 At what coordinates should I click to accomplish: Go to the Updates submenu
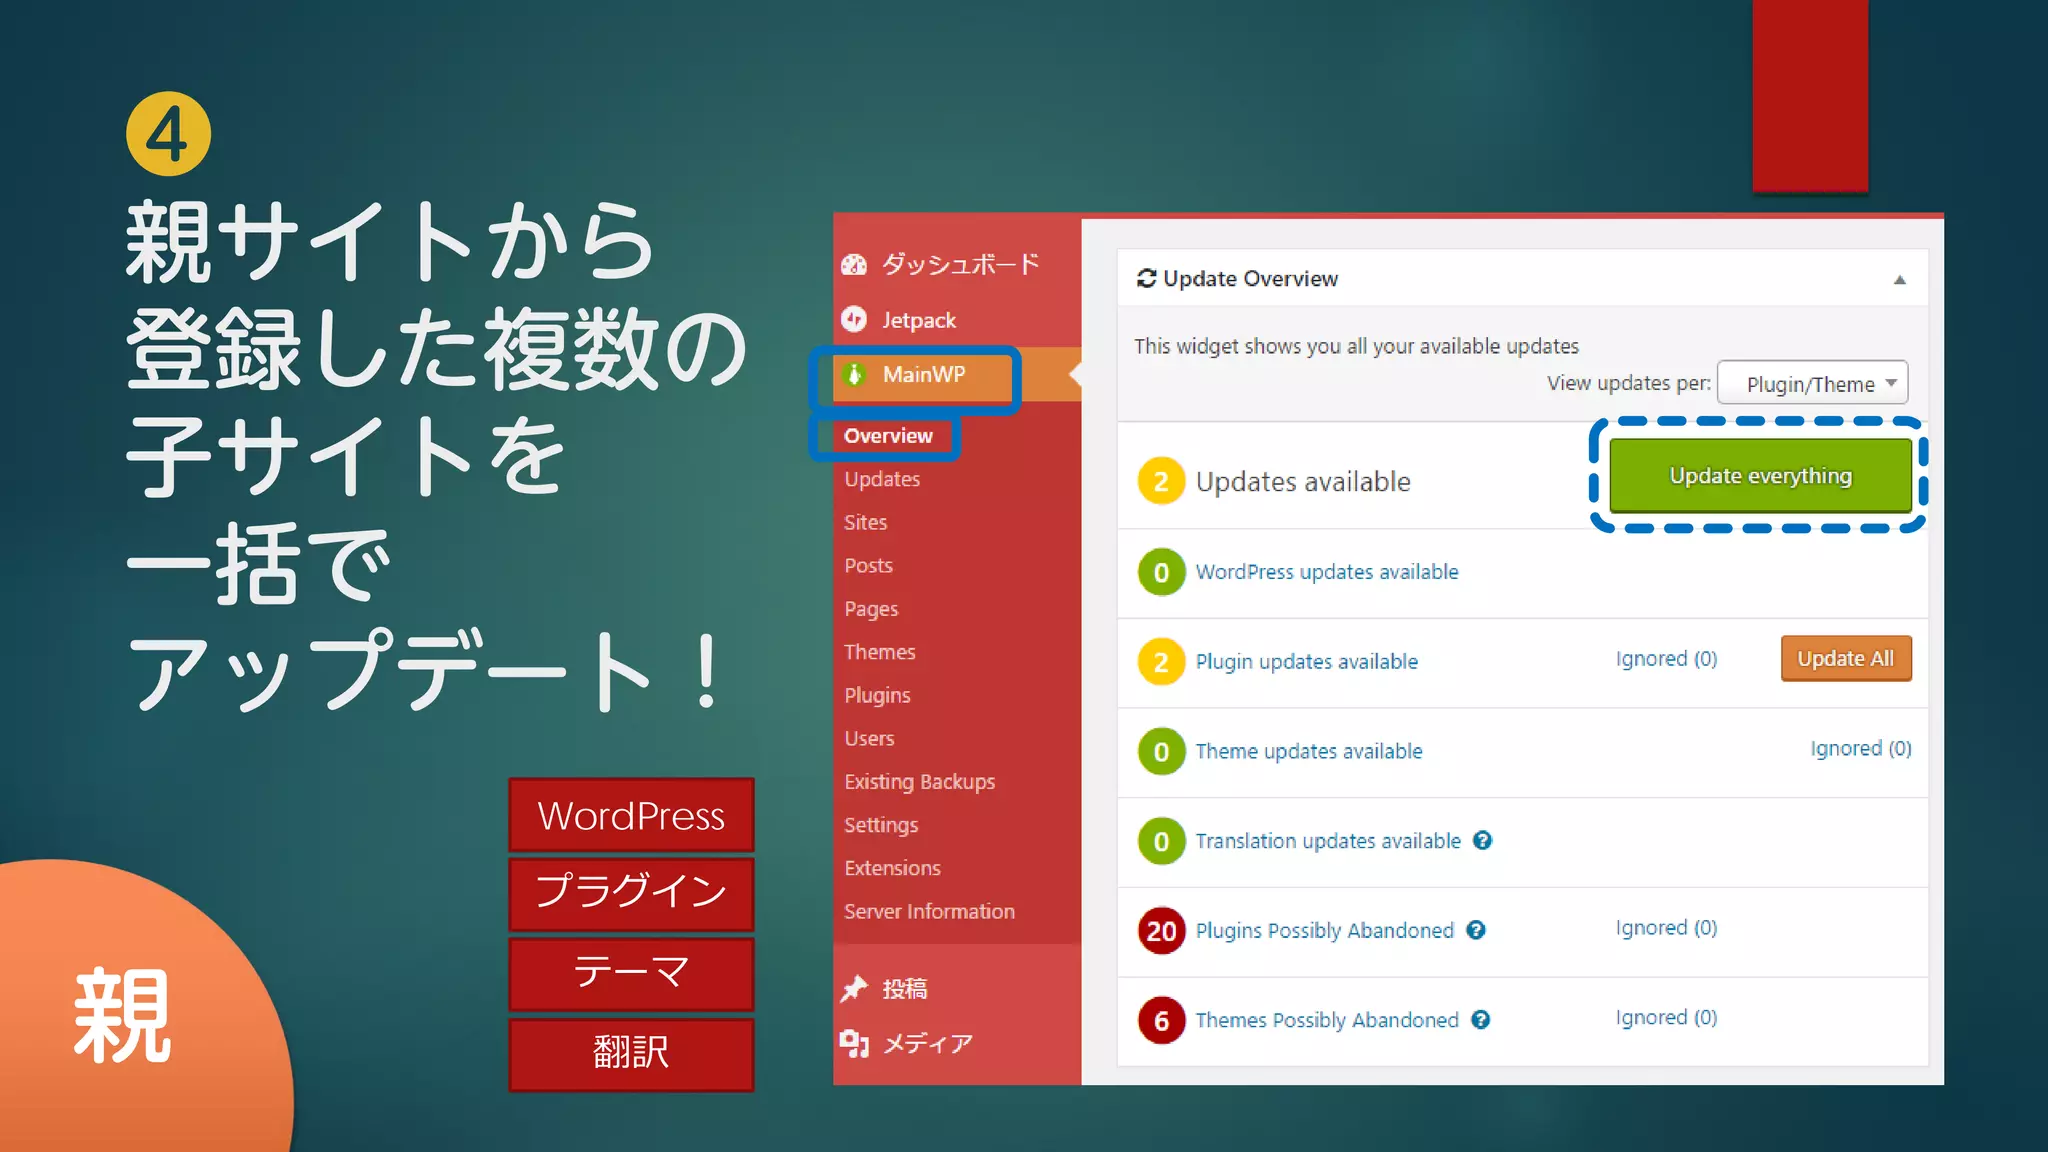tap(881, 479)
